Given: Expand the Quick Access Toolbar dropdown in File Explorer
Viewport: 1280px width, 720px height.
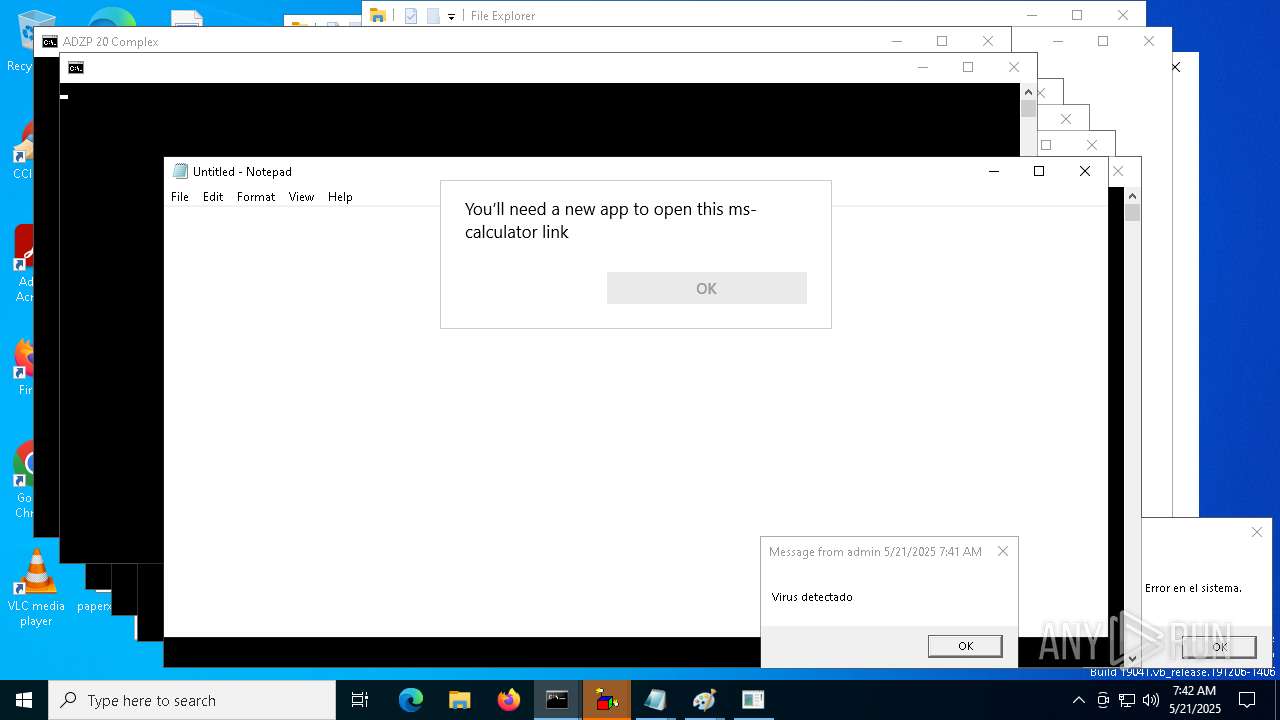Looking at the screenshot, I should point(451,16).
